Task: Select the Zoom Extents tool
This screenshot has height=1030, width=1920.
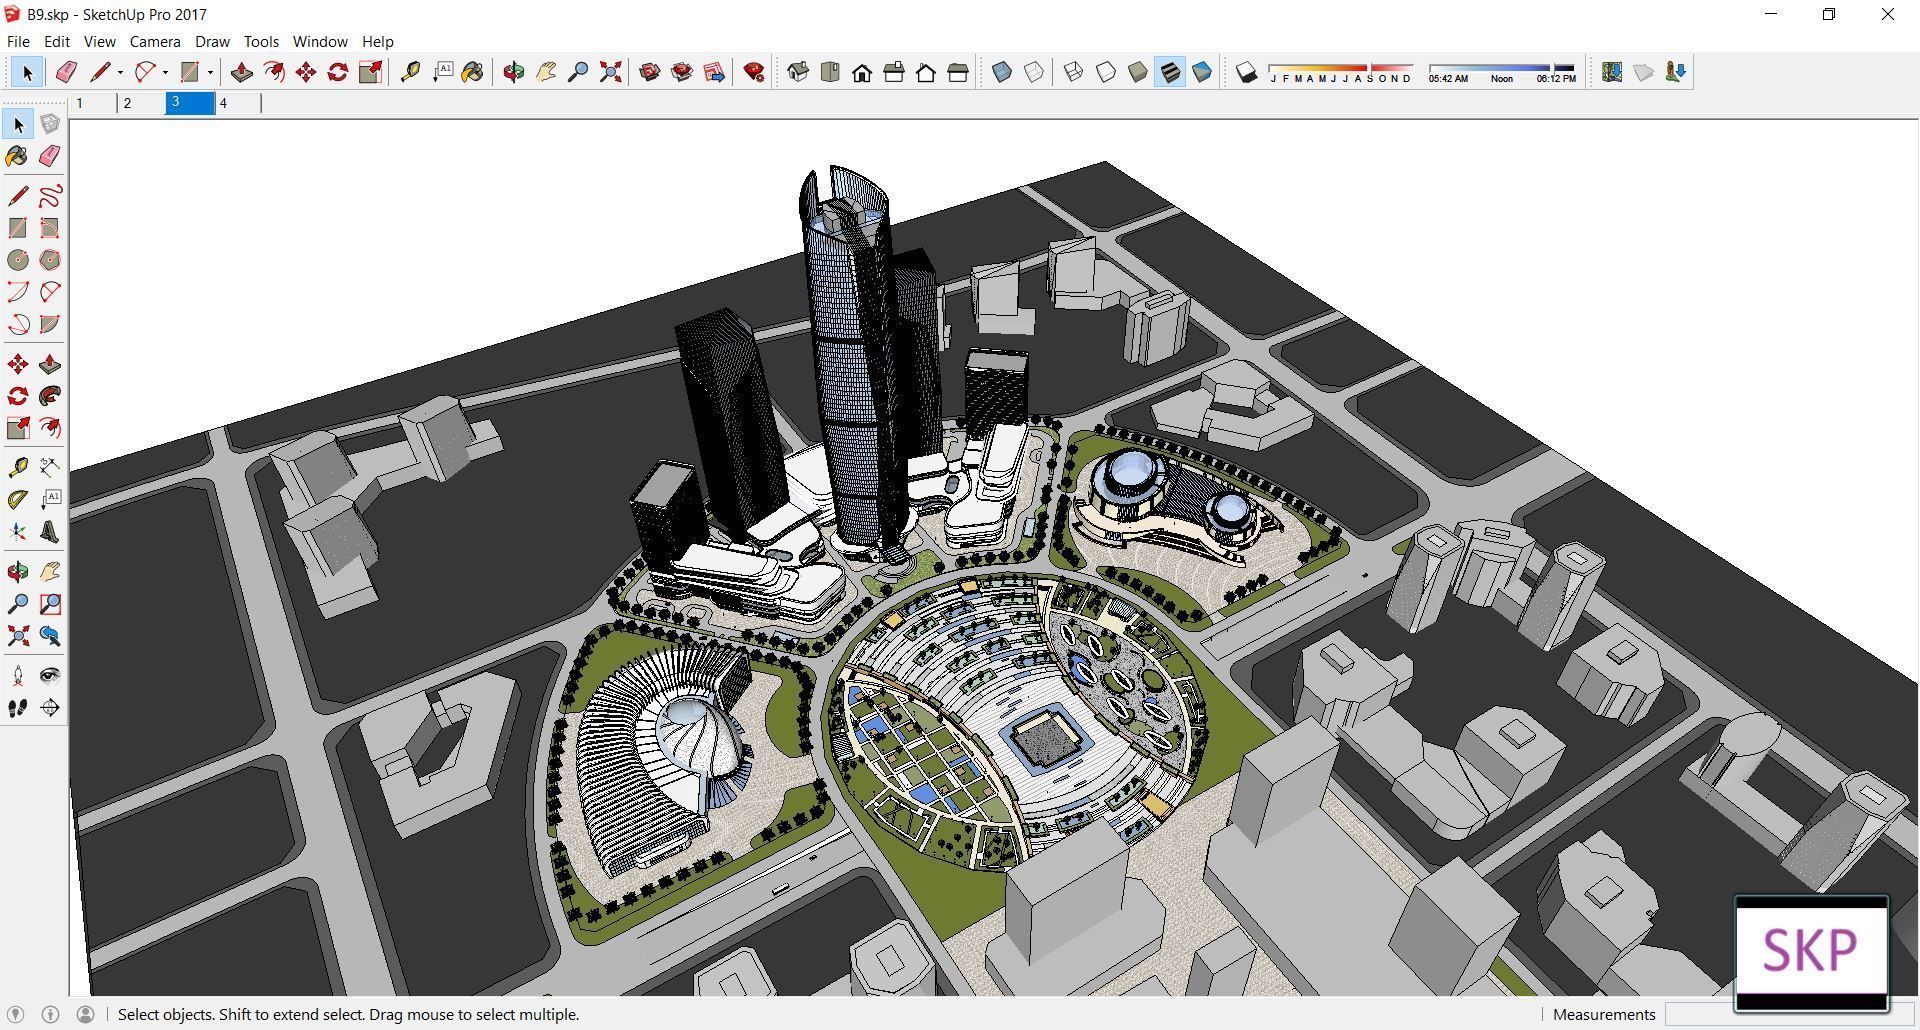Action: point(610,72)
